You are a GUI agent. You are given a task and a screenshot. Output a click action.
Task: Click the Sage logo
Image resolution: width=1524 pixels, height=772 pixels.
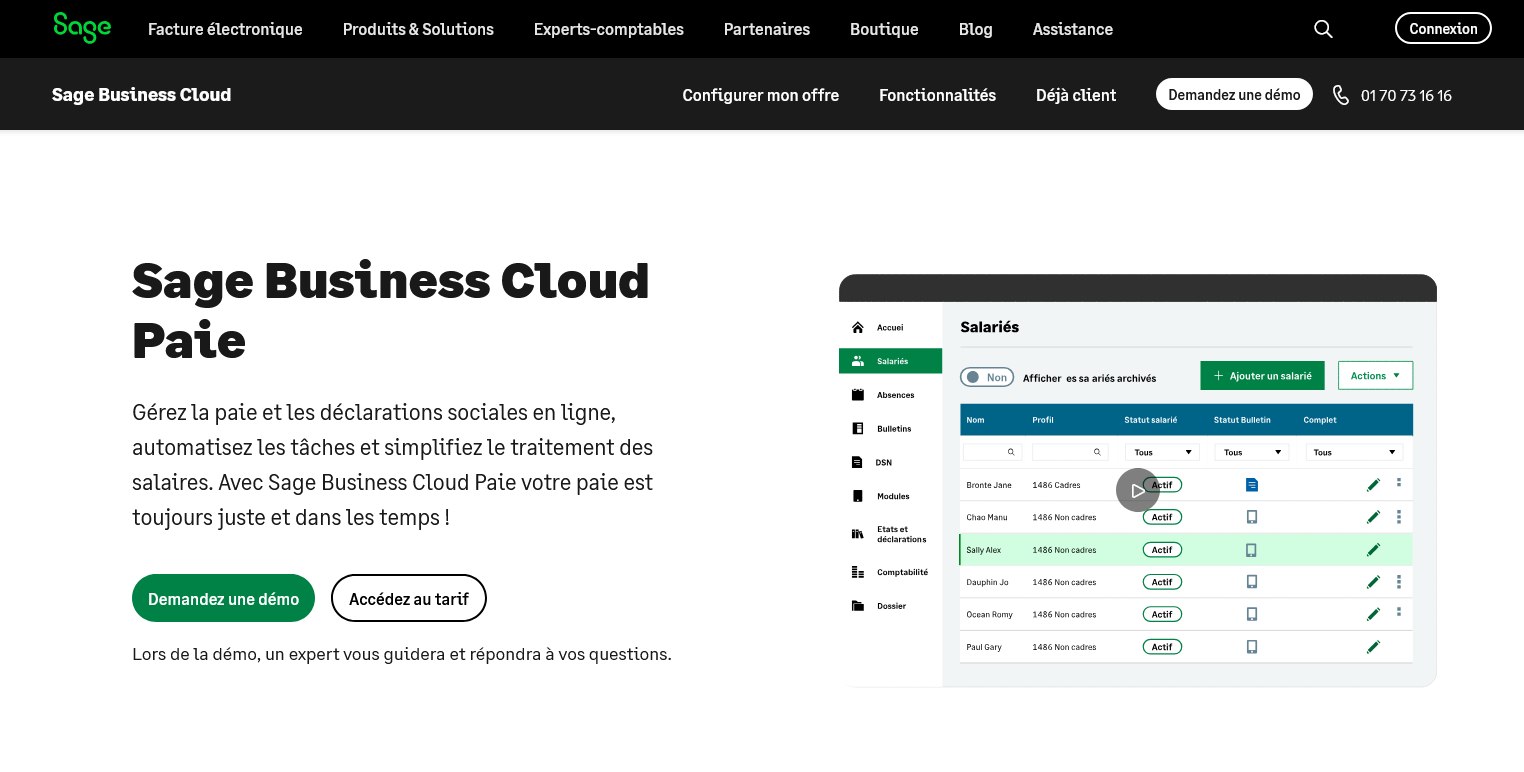82,28
